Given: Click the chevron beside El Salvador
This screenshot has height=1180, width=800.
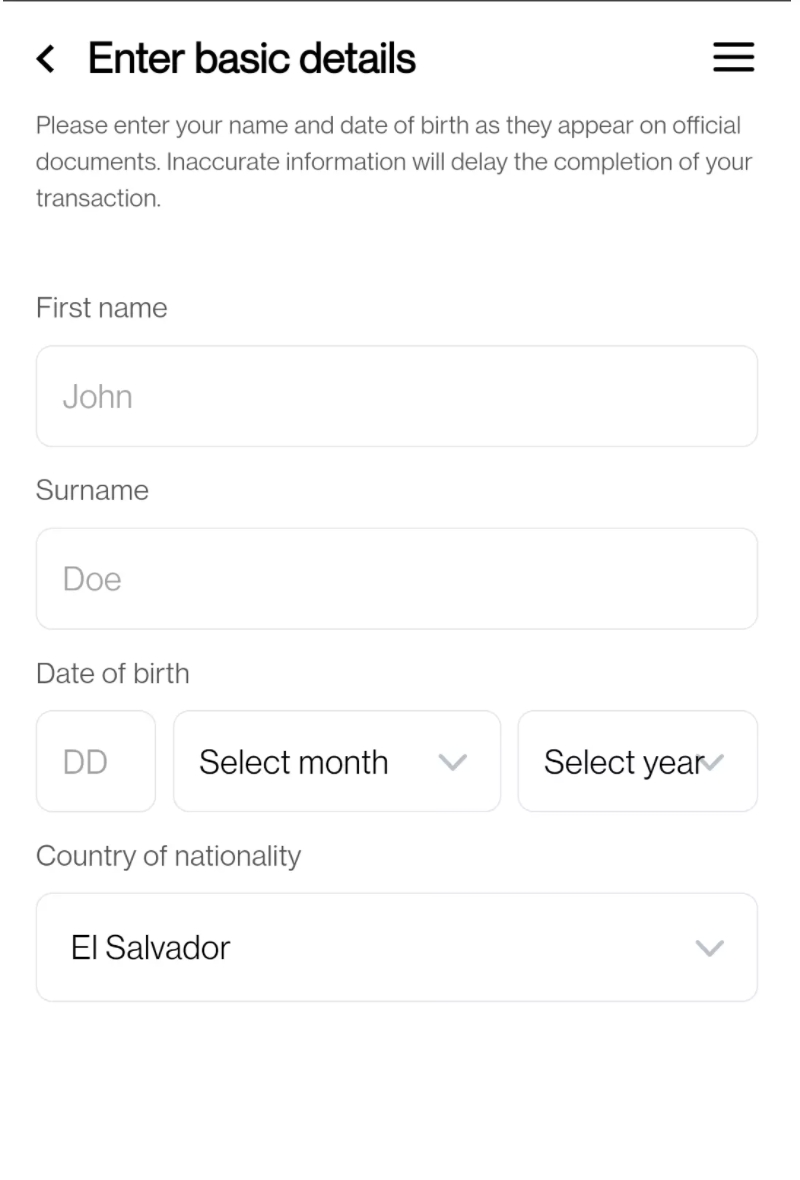Looking at the screenshot, I should (x=709, y=948).
